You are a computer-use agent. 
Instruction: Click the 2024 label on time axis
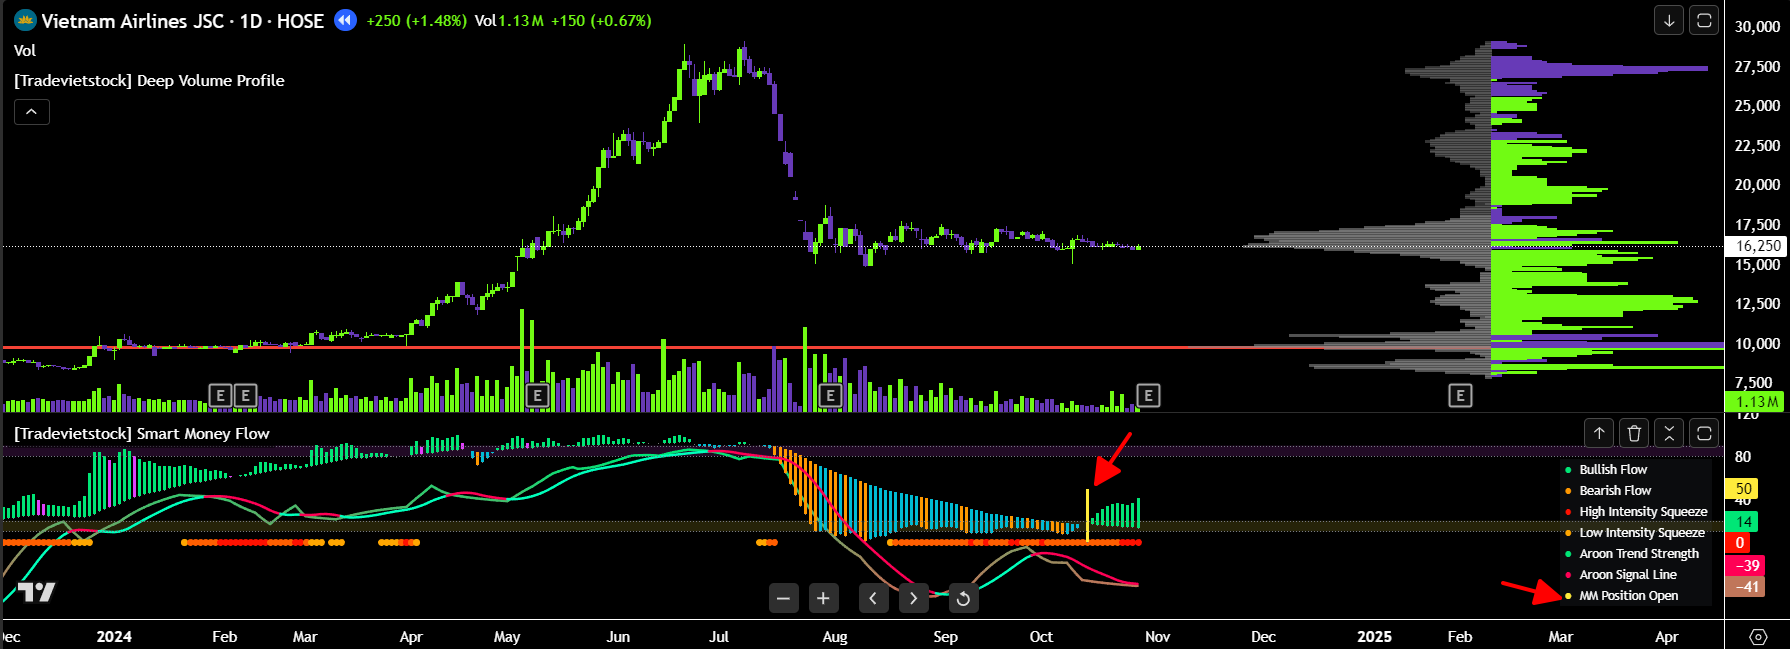114,636
